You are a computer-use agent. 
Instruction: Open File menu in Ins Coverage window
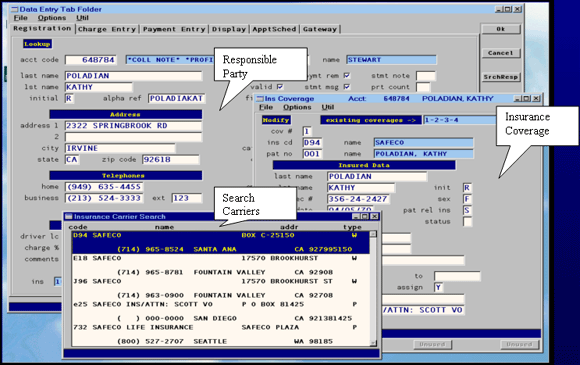(x=266, y=107)
